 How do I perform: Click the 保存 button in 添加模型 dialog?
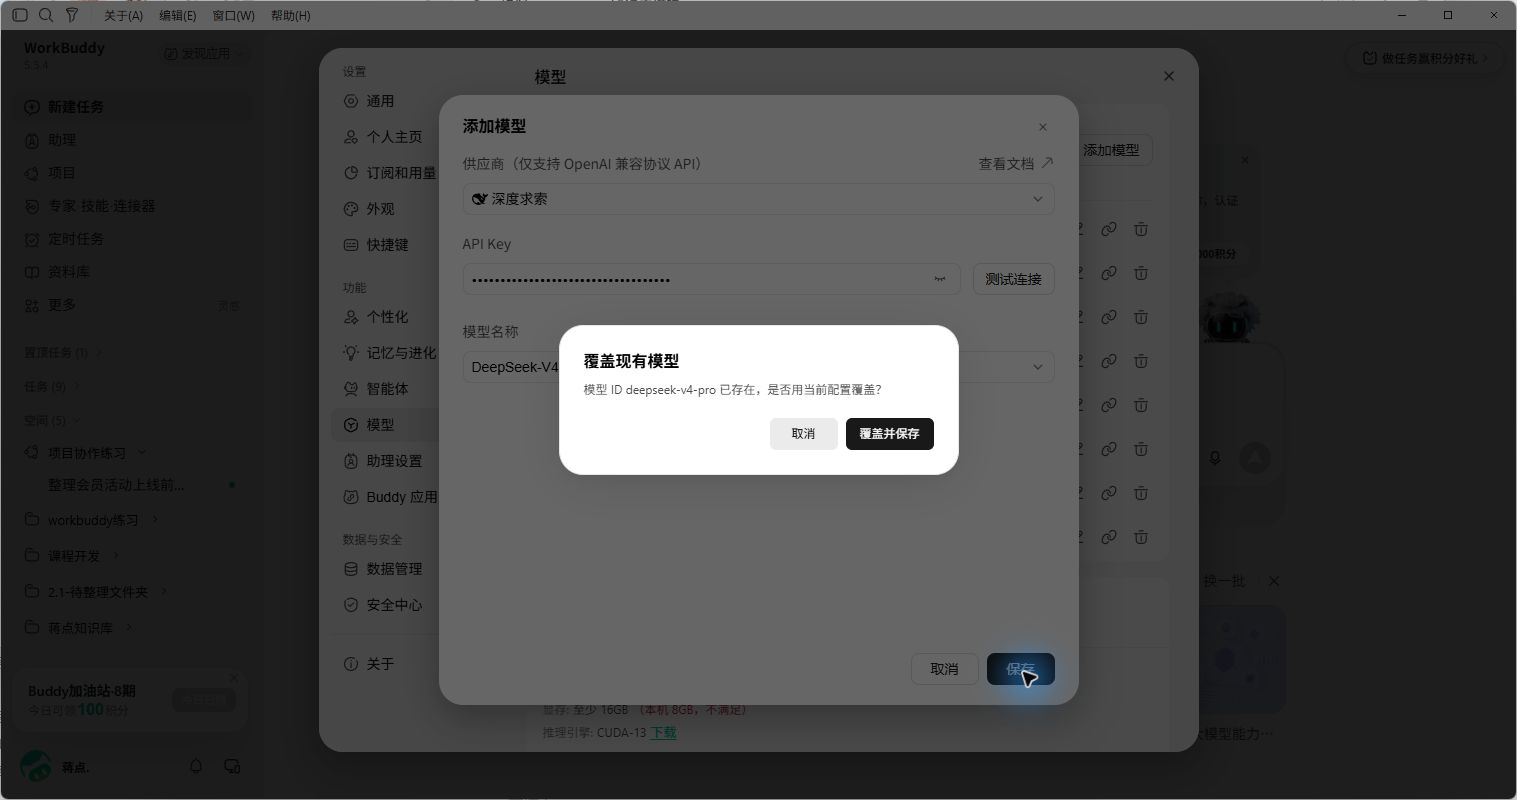pyautogui.click(x=1020, y=669)
